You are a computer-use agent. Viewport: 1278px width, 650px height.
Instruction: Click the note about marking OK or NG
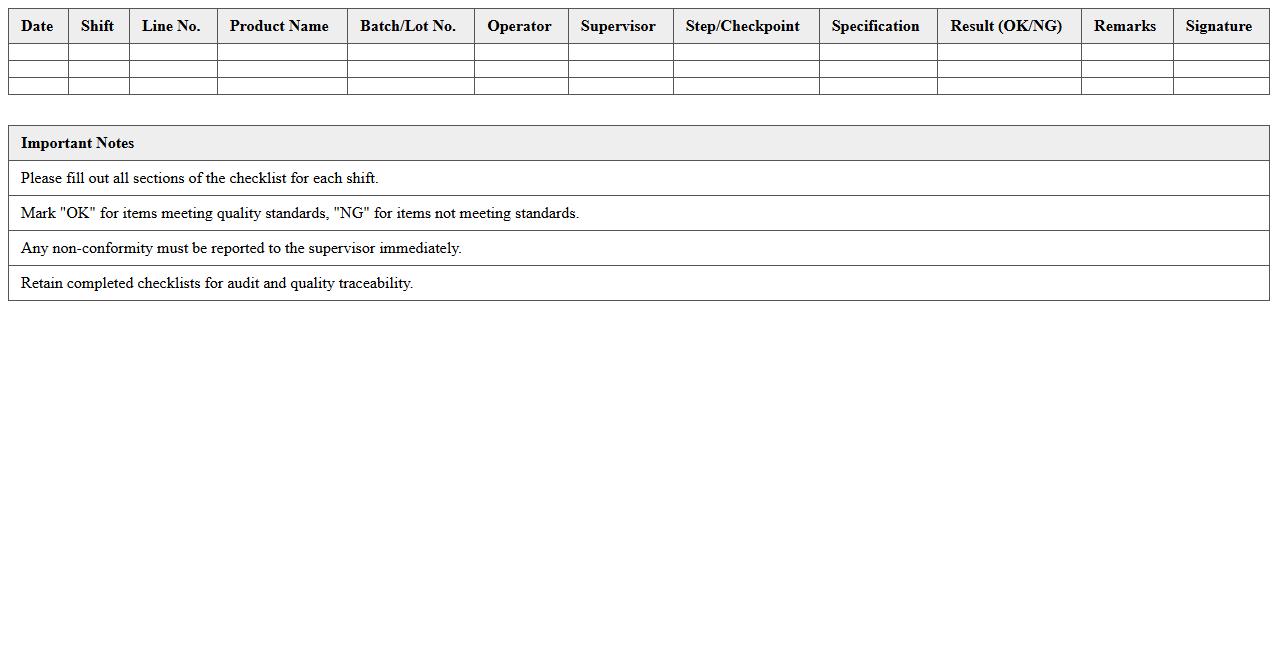pyautogui.click(x=298, y=213)
